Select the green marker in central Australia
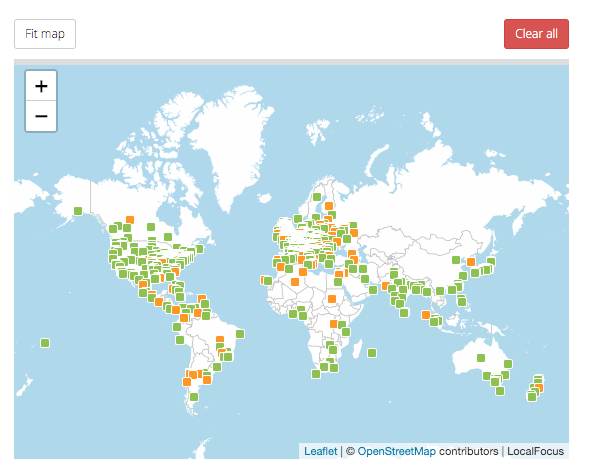 (481, 358)
